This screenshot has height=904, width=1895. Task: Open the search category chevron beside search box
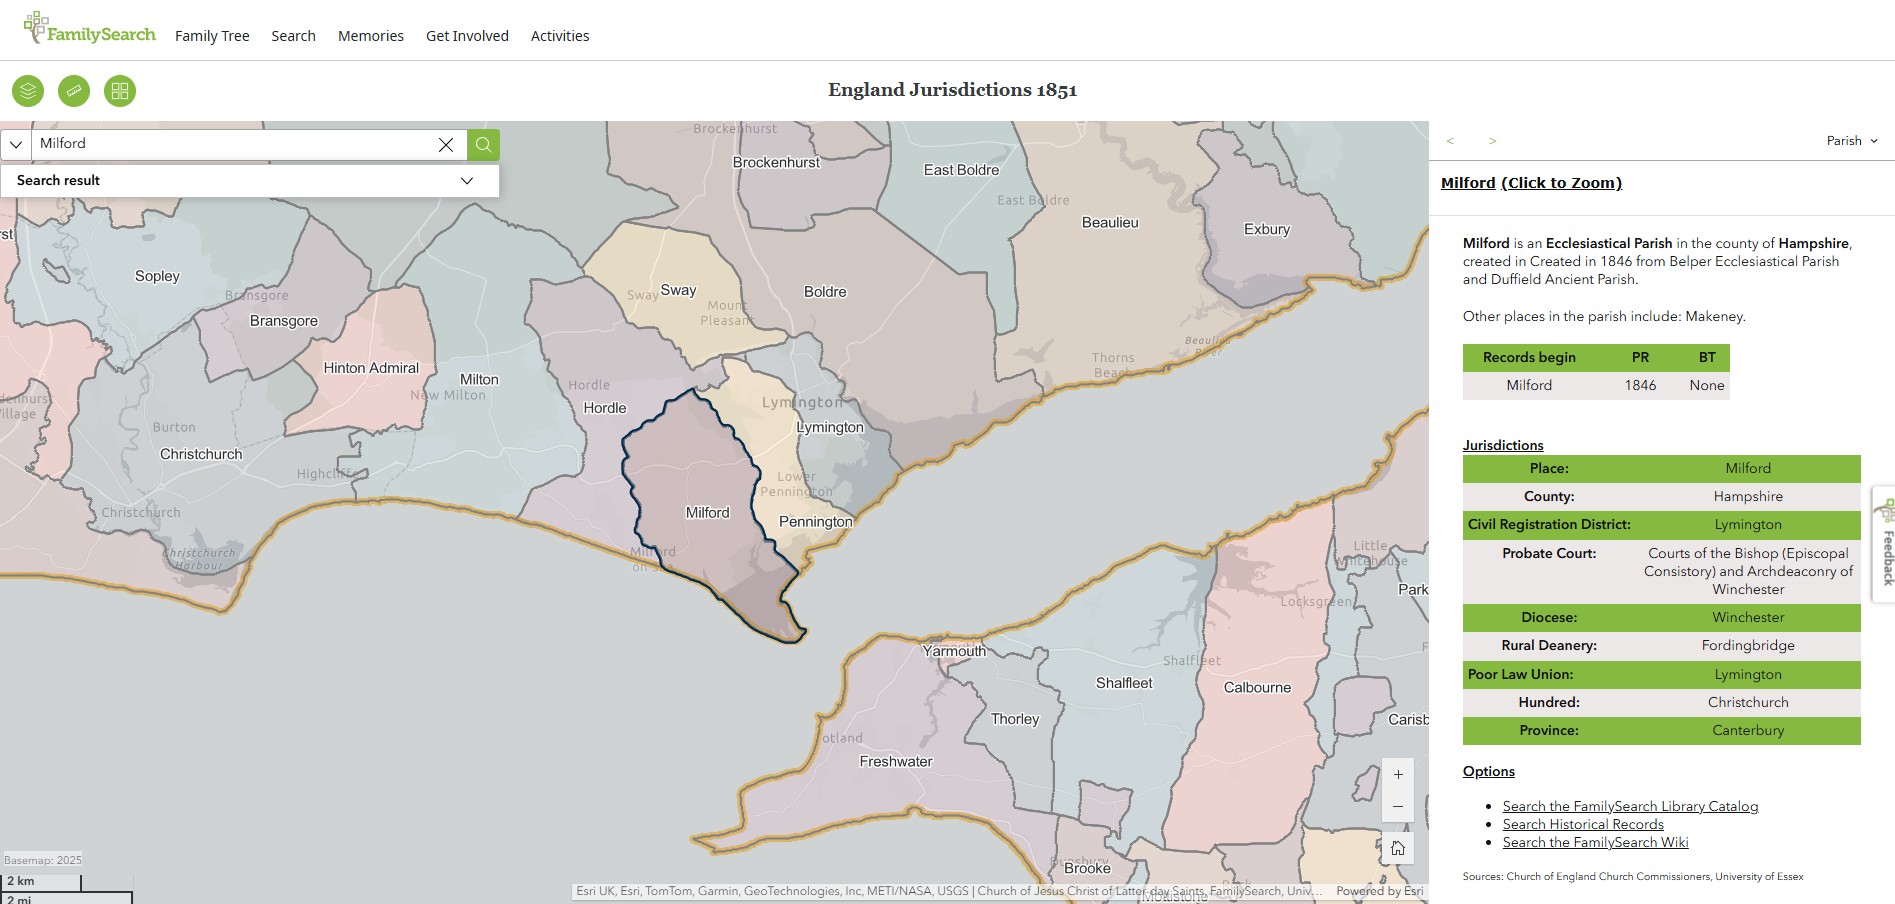tap(15, 144)
